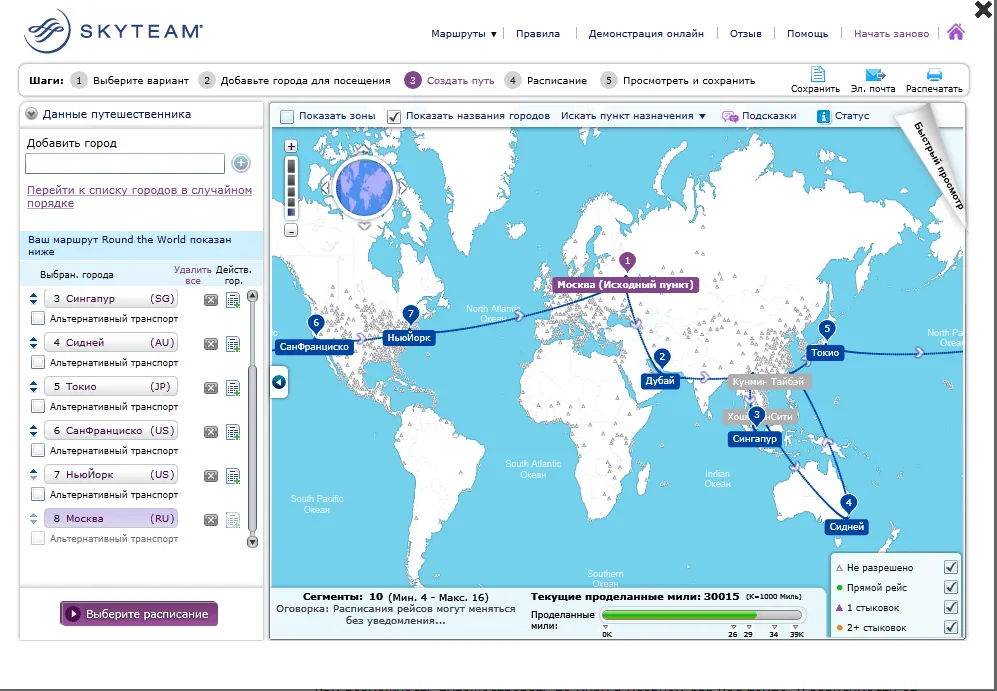The width and height of the screenshot is (997, 691).
Task: Open the Маршруты dropdown menu
Action: point(464,34)
